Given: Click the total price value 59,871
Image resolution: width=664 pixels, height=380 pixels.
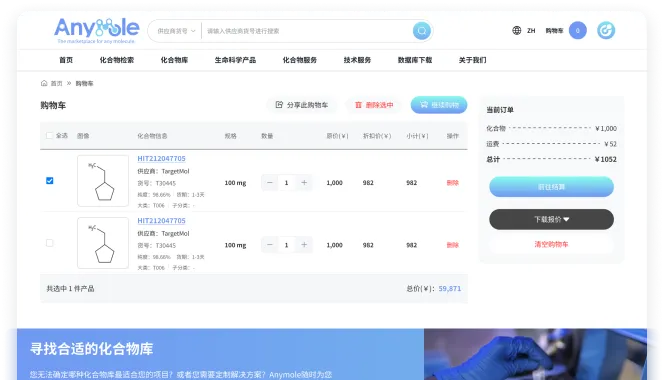Looking at the screenshot, I should [x=450, y=288].
